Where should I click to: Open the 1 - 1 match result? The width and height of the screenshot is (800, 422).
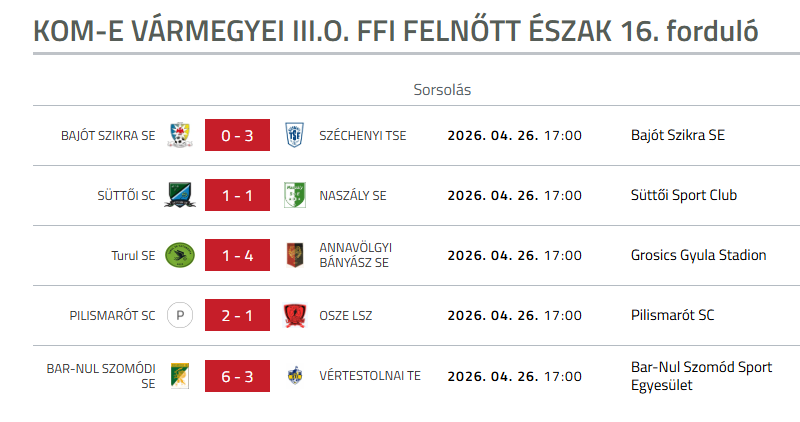pos(237,195)
